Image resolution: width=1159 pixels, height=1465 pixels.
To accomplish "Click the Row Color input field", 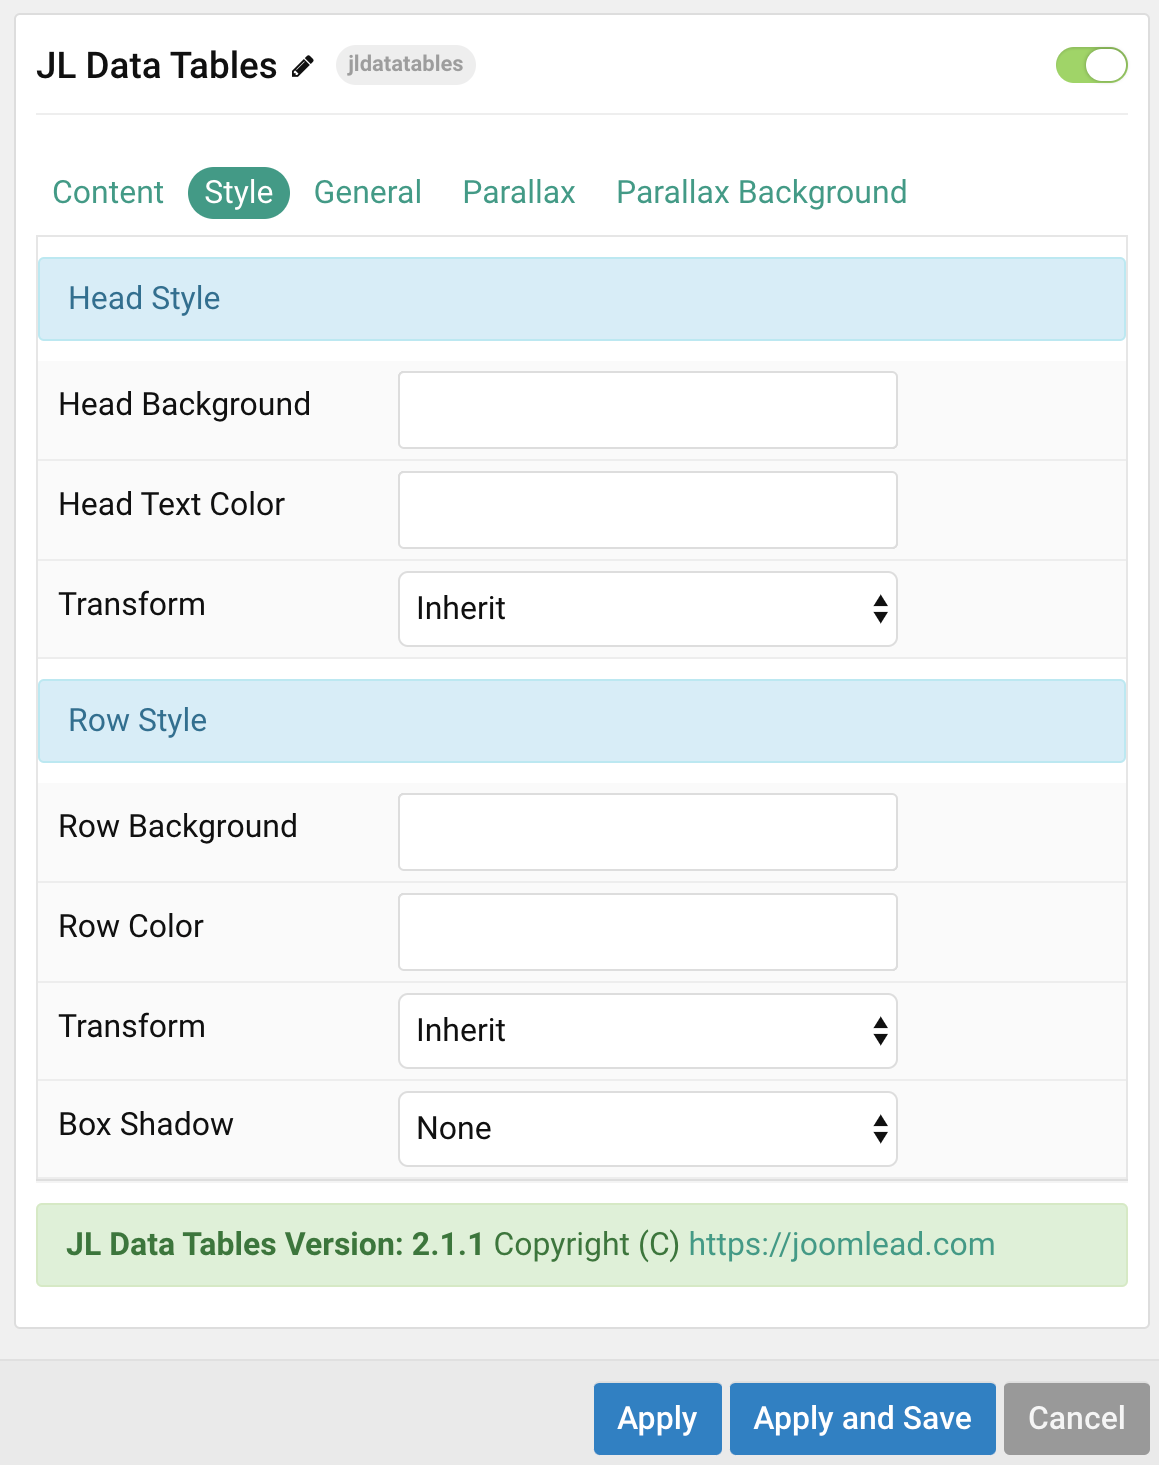I will point(647,931).
